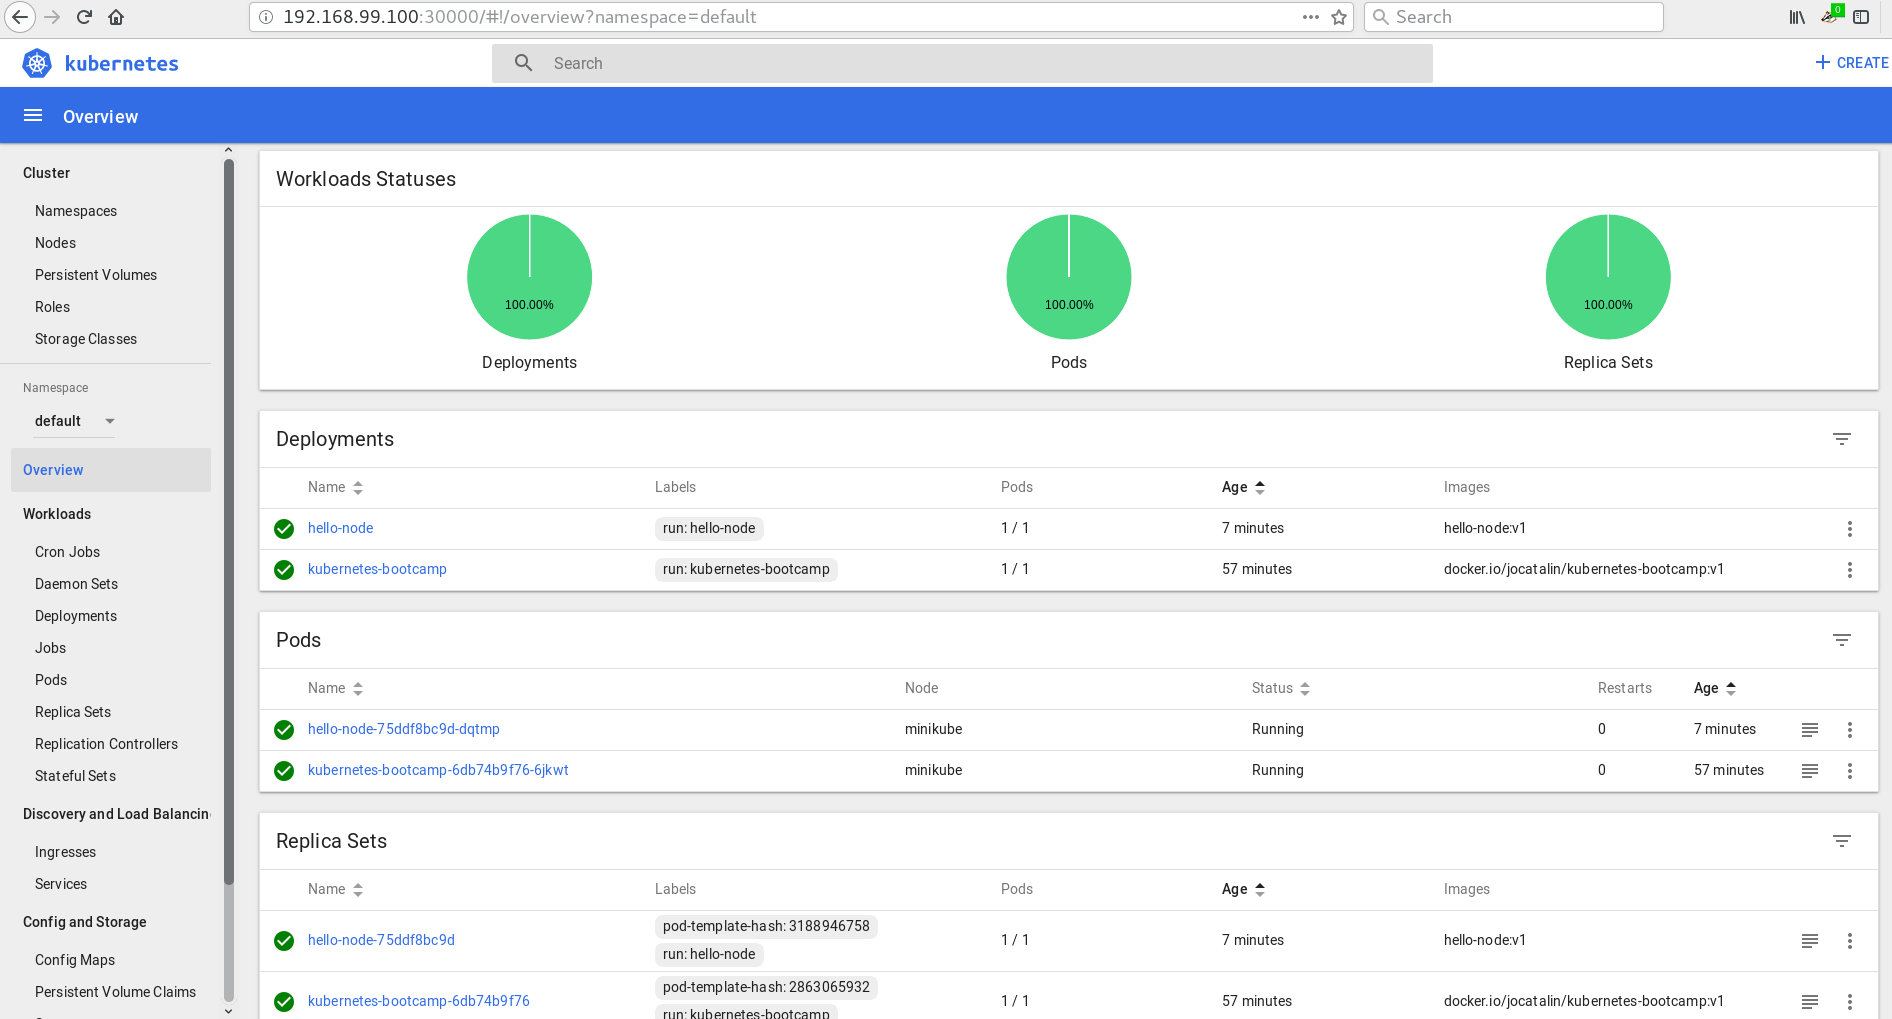Select Nodes in the Cluster sidebar
This screenshot has height=1019, width=1892.
pos(55,243)
